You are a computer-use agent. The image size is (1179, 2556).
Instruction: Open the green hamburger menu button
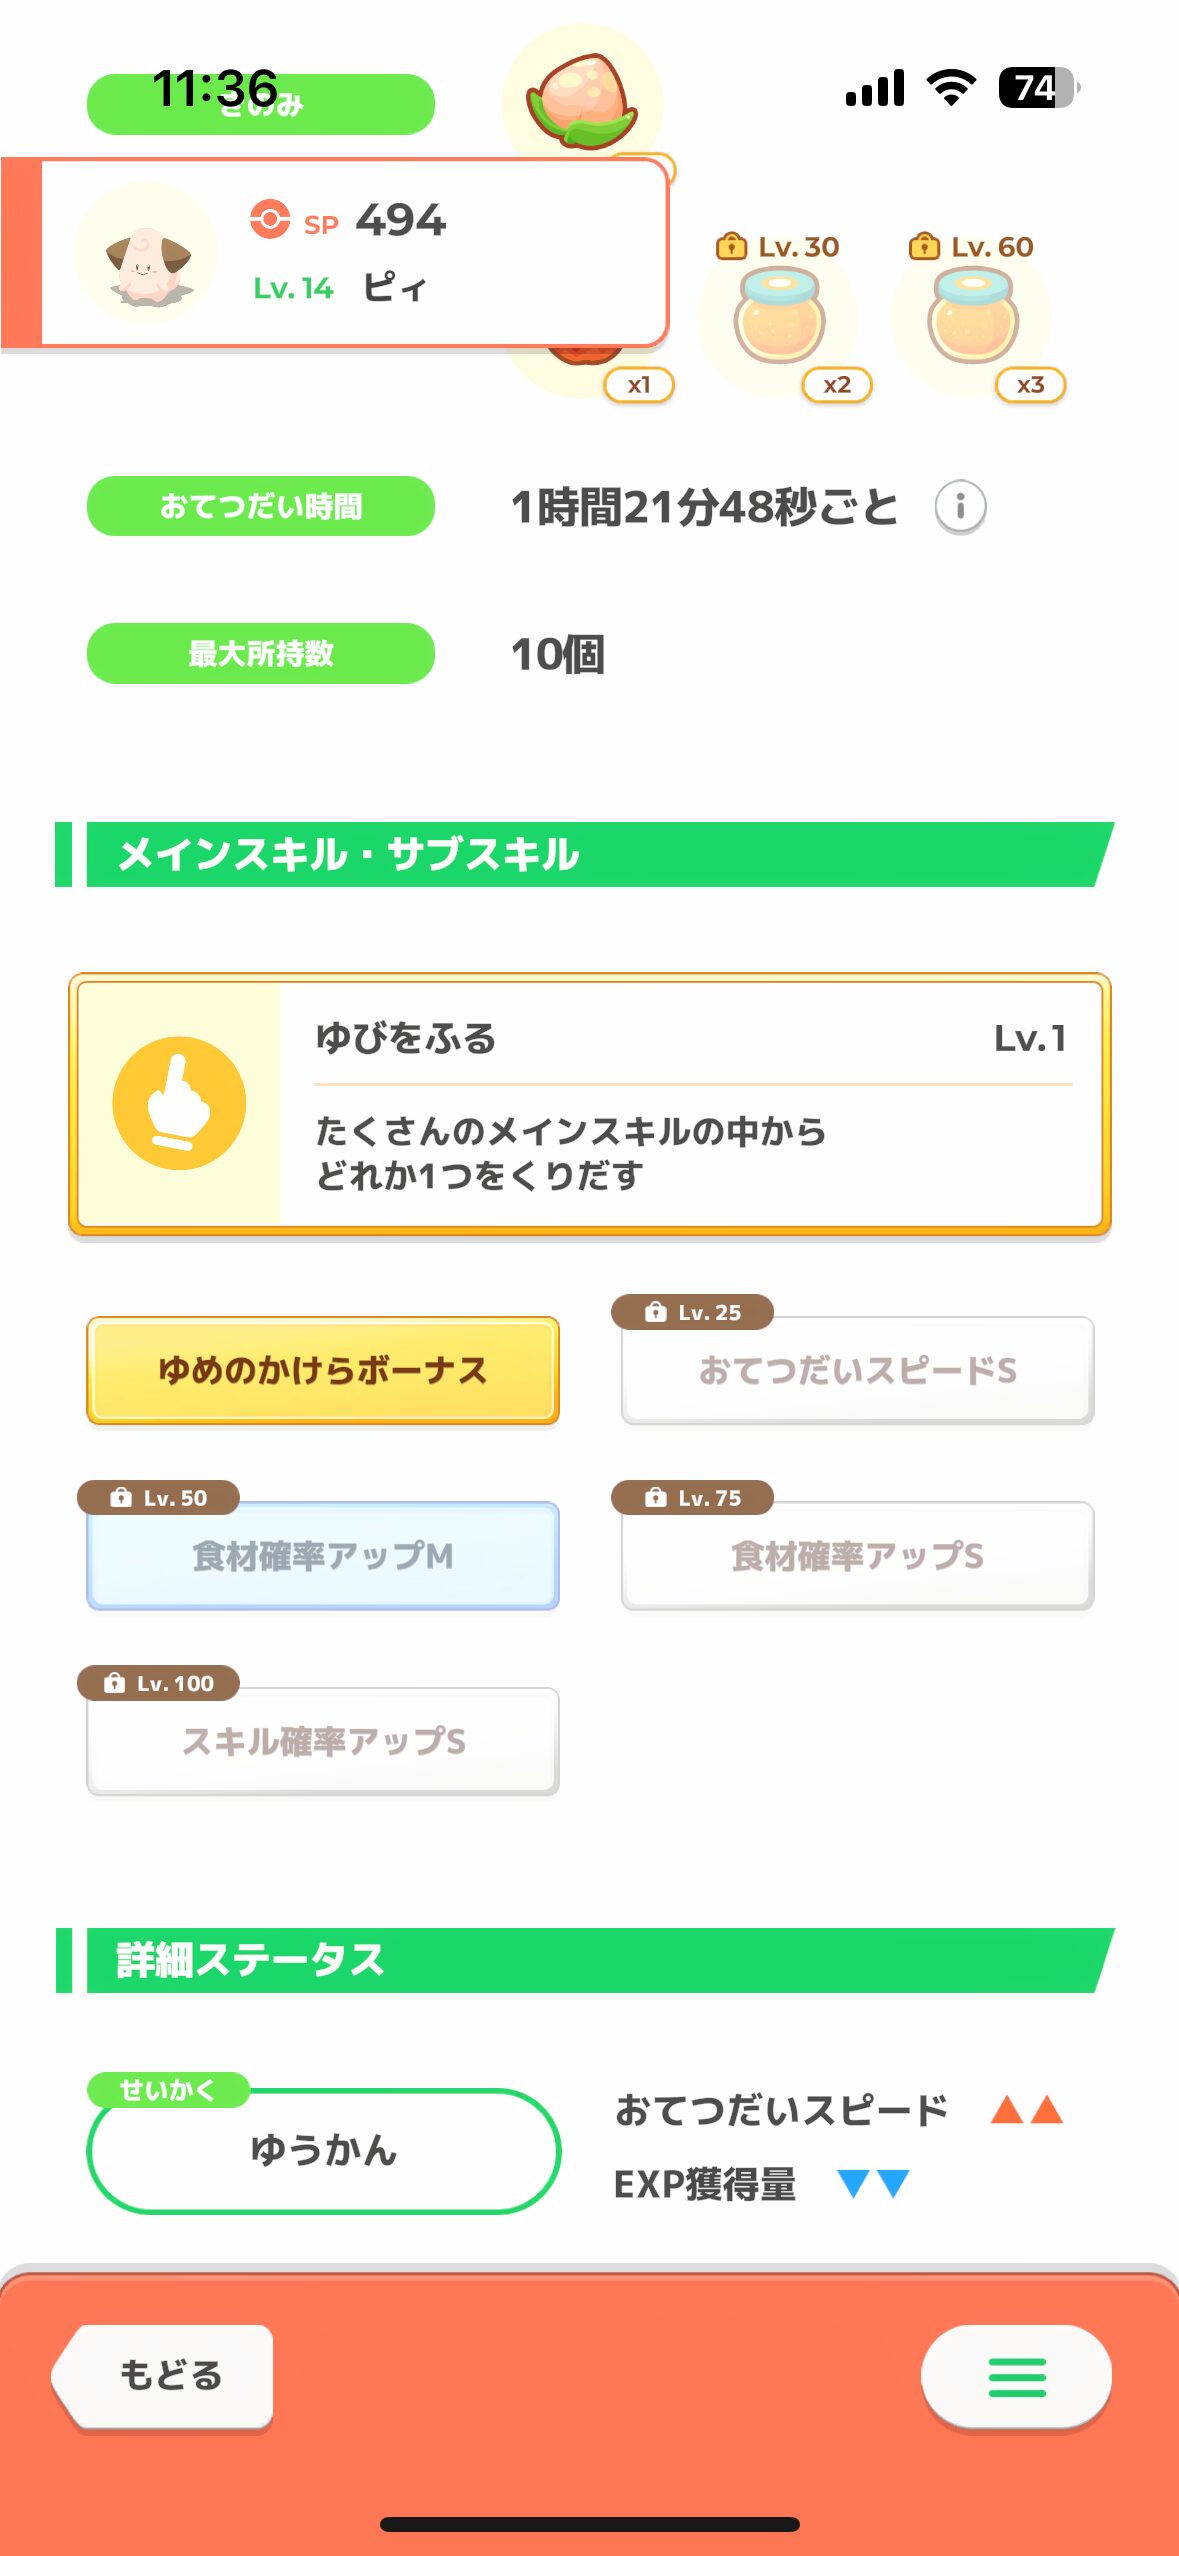click(x=1016, y=2377)
